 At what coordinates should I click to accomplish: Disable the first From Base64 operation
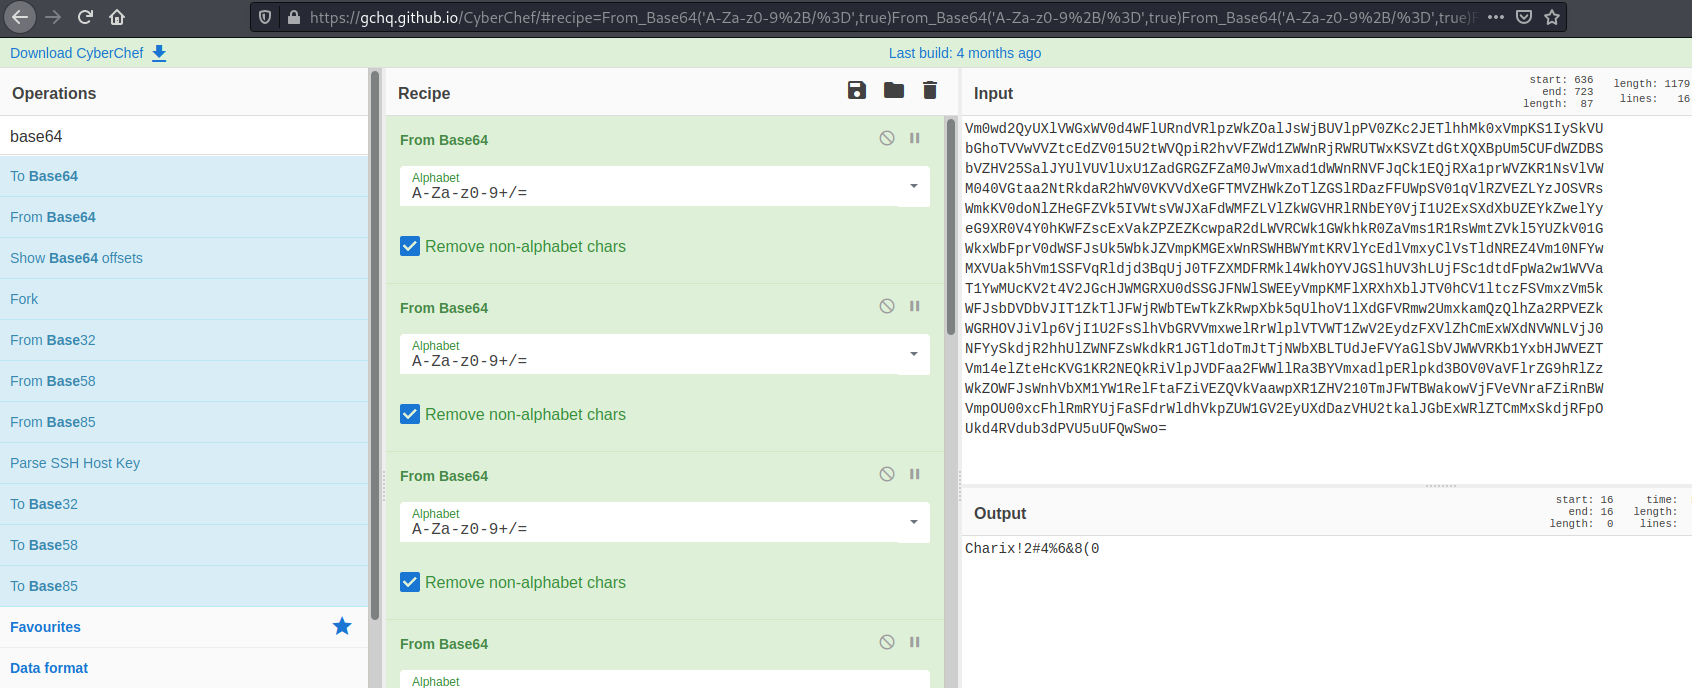(x=887, y=138)
